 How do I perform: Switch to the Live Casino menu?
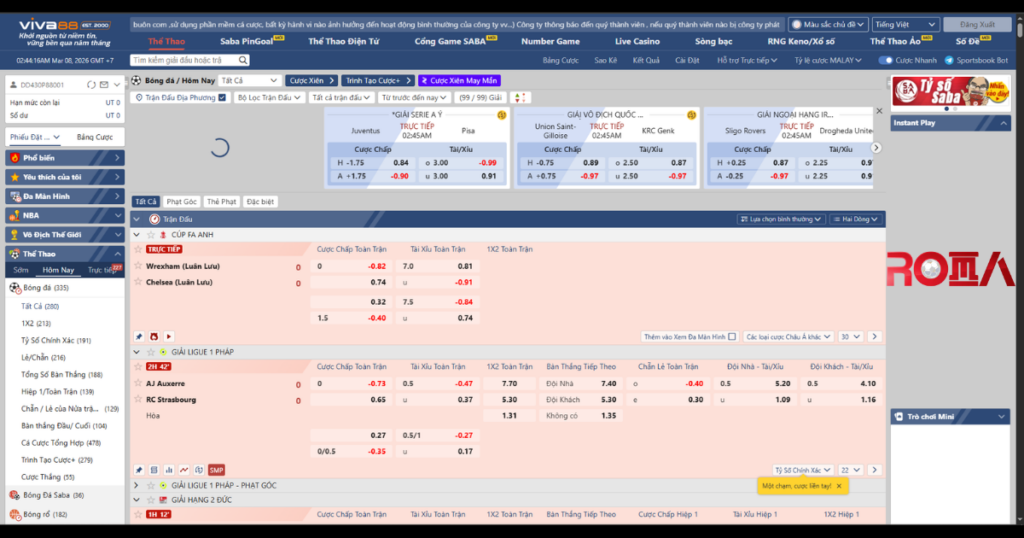[637, 41]
